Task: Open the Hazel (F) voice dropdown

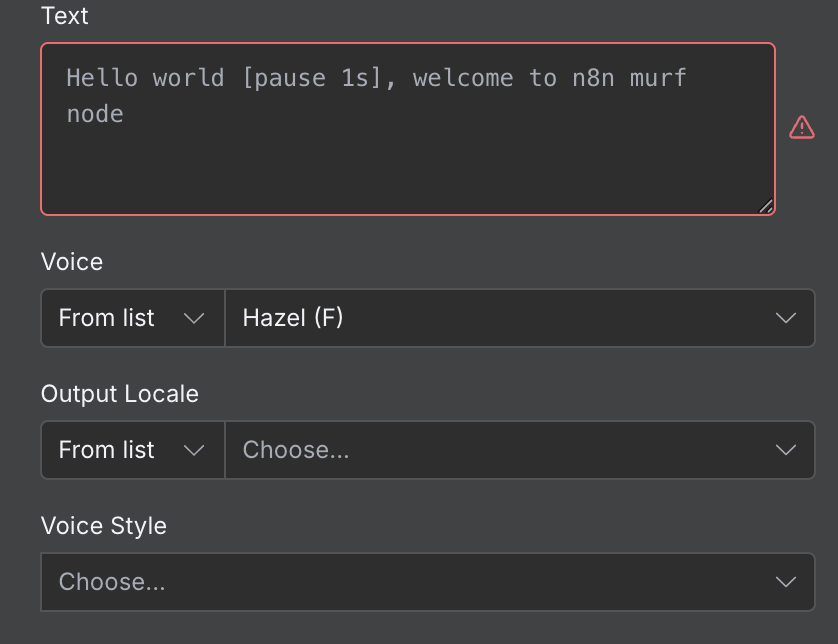Action: 500,318
